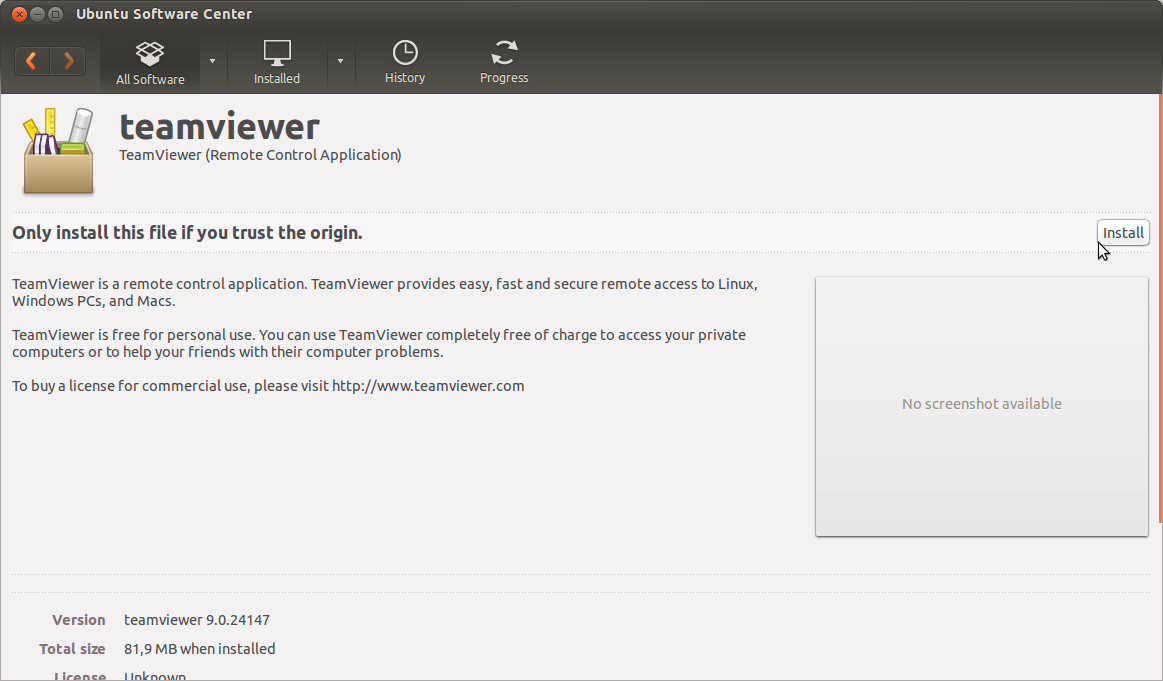Viewport: 1163px width, 681px height.
Task: Click the 'remote control application' first paragraph
Action: pos(385,292)
